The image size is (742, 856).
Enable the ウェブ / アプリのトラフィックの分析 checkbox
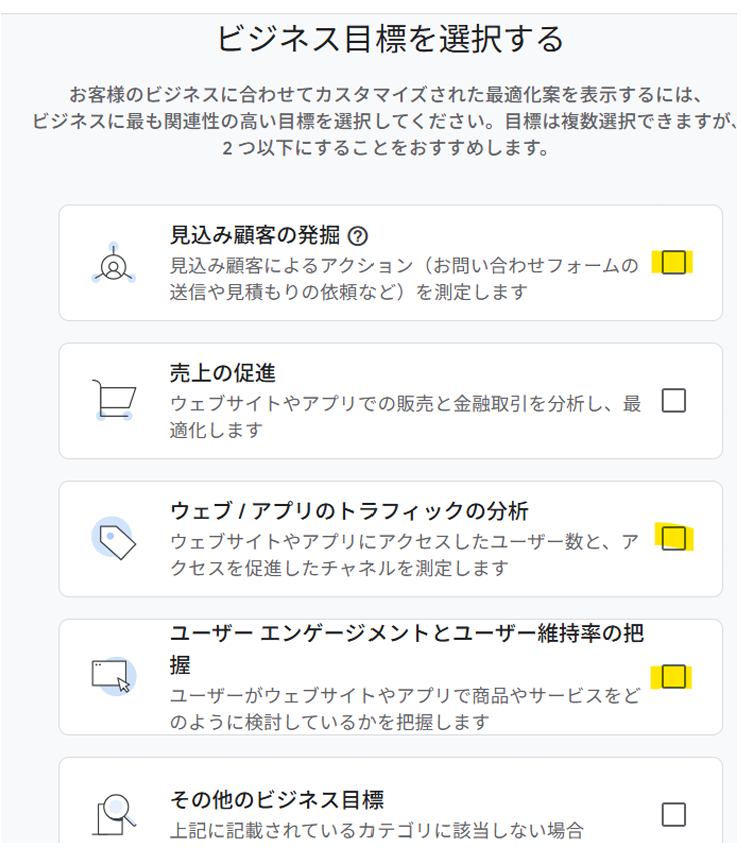point(674,539)
